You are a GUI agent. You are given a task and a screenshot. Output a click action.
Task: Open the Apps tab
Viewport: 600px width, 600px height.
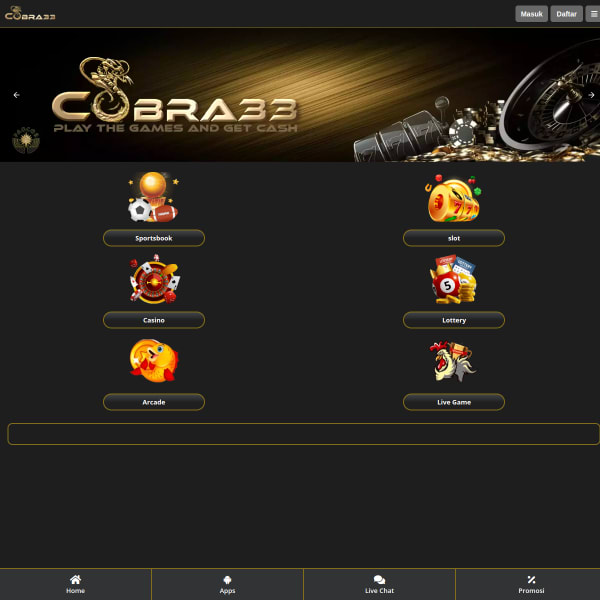point(227,584)
